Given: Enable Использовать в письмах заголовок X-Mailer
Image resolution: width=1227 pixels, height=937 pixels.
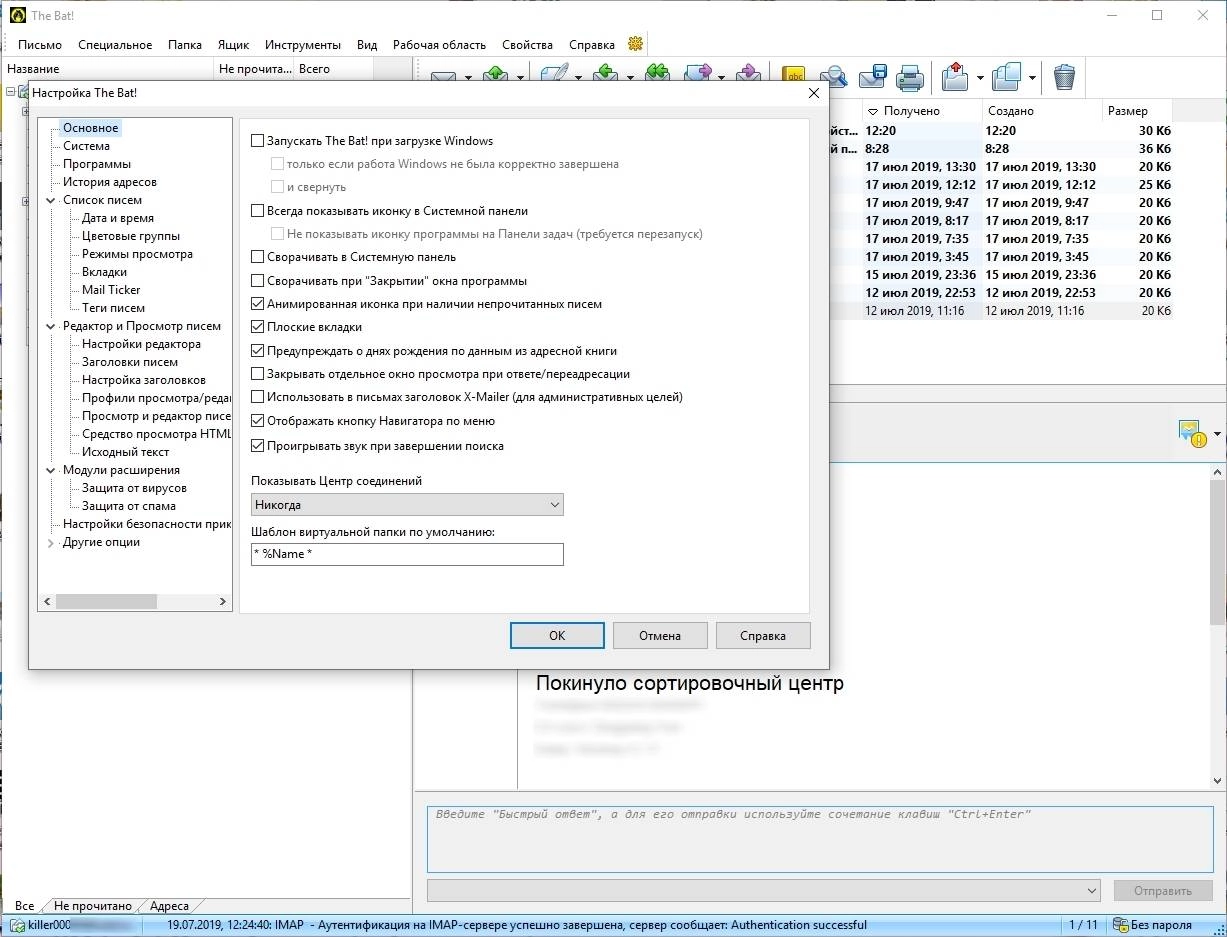Looking at the screenshot, I should [x=258, y=397].
